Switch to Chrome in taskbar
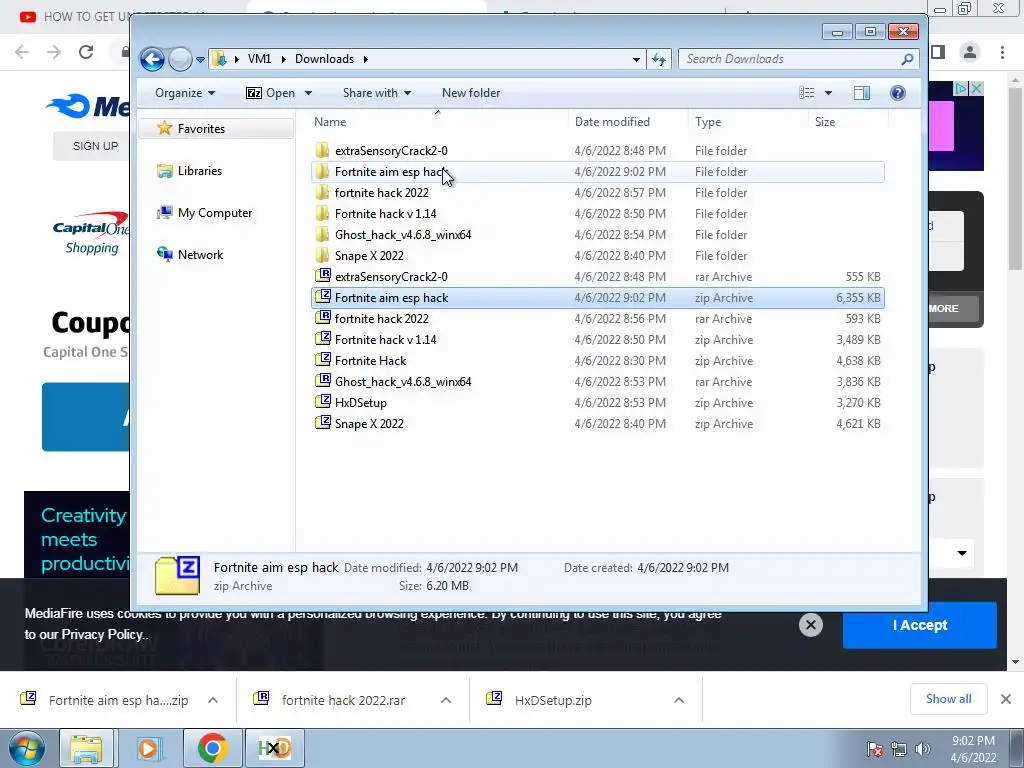The image size is (1024, 768). pyautogui.click(x=212, y=748)
